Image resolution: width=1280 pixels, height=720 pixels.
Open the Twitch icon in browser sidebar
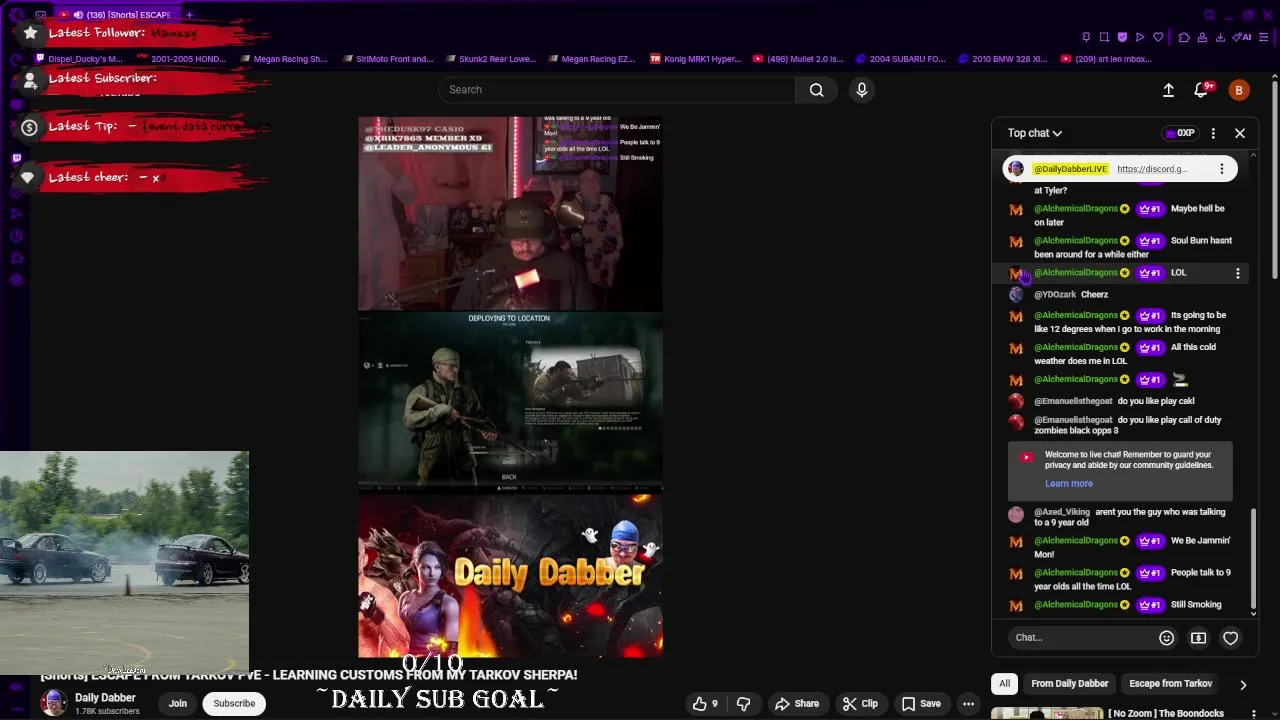(x=16, y=158)
